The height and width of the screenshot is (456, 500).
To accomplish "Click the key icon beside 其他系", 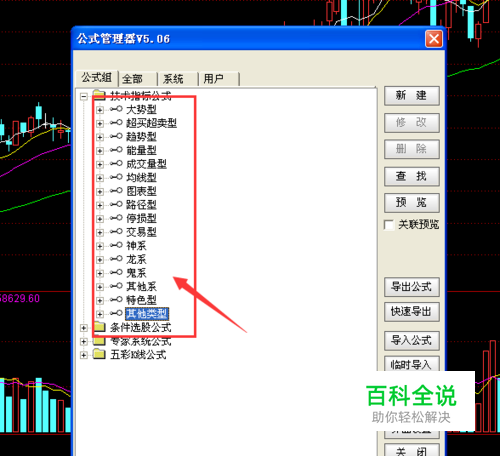I will coord(116,286).
